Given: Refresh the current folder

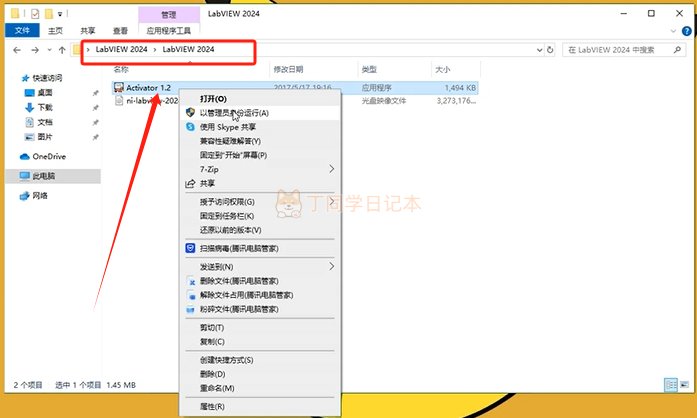Looking at the screenshot, I should pos(550,50).
